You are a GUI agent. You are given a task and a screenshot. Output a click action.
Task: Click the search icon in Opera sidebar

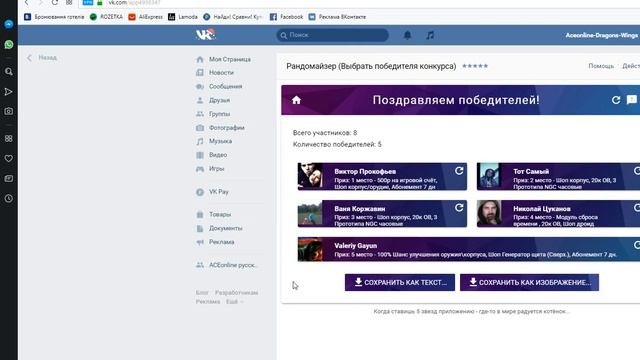point(9,71)
